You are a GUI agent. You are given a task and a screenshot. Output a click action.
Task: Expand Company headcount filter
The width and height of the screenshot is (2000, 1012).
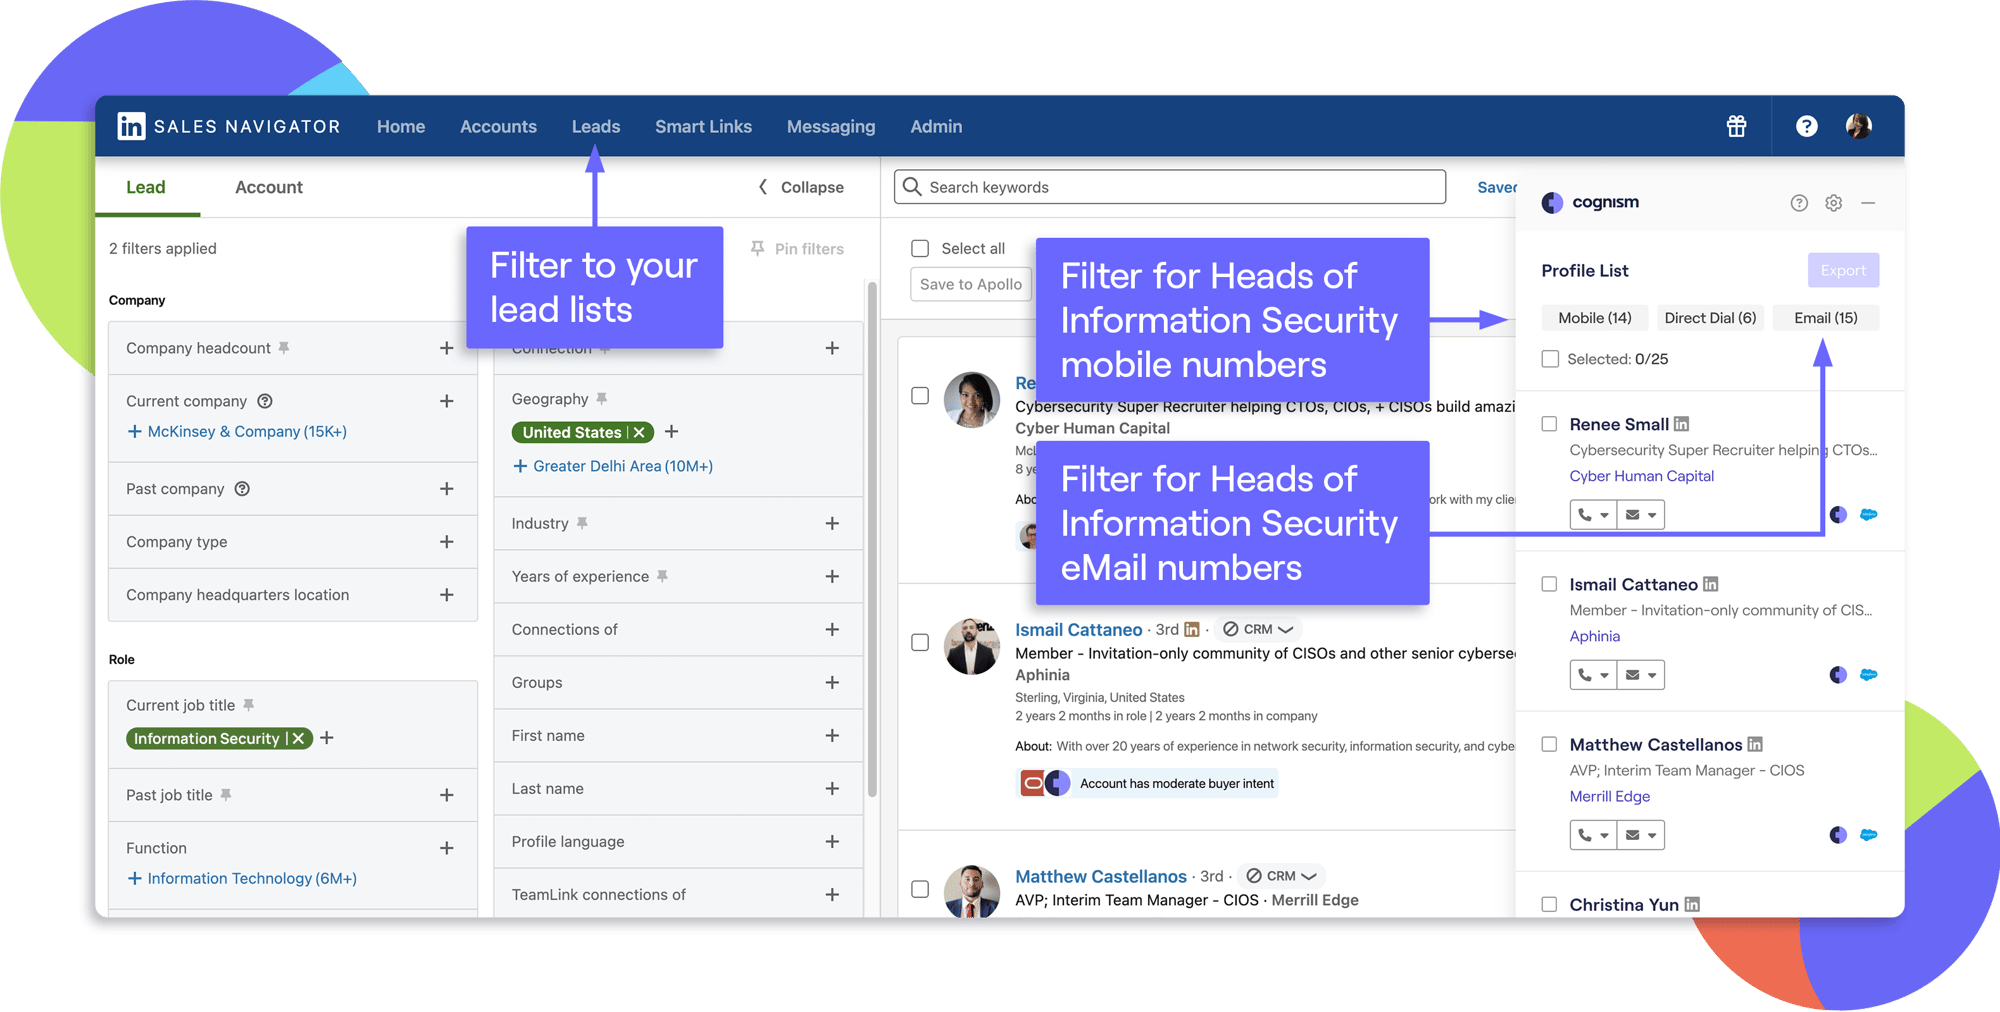pos(446,348)
